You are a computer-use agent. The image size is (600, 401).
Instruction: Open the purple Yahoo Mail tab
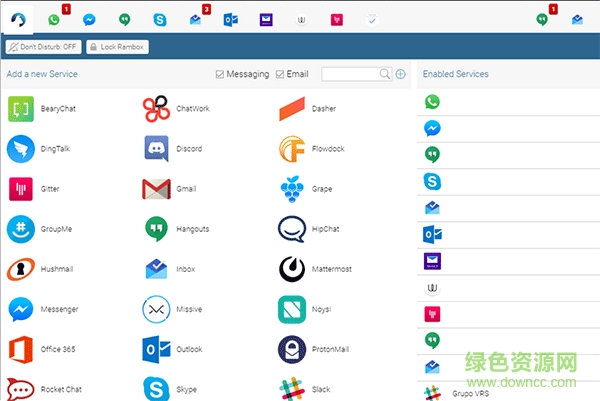(266, 20)
